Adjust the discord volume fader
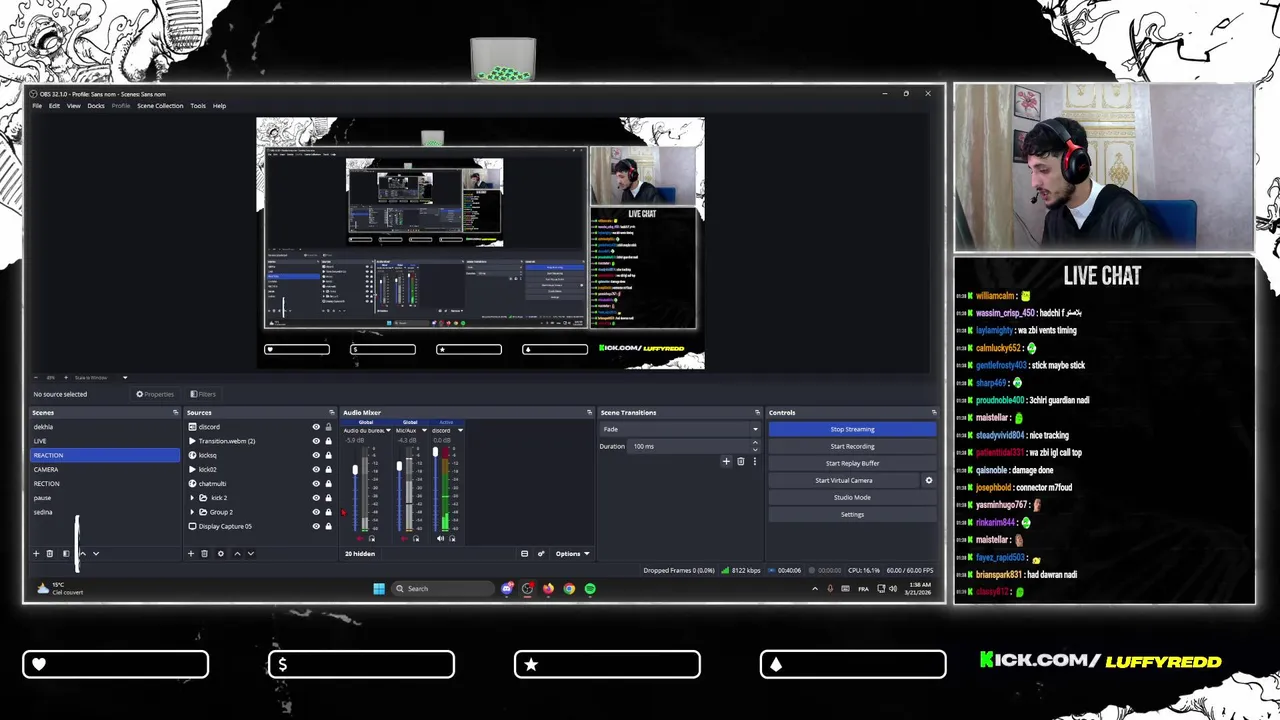Viewport: 1280px width, 720px height. [x=435, y=453]
